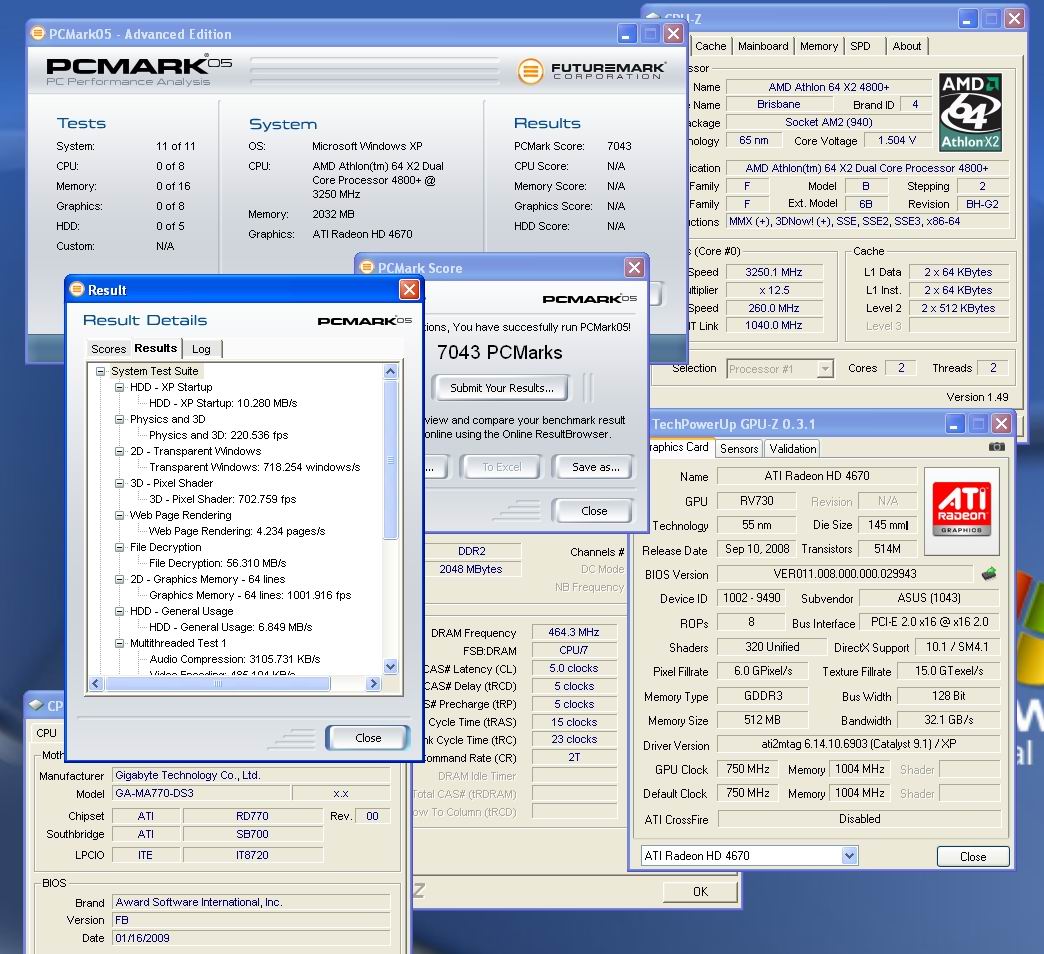Click the AMD 64 Athlon X2 logo in CPU-Z
This screenshot has width=1044, height=954.
(970, 112)
